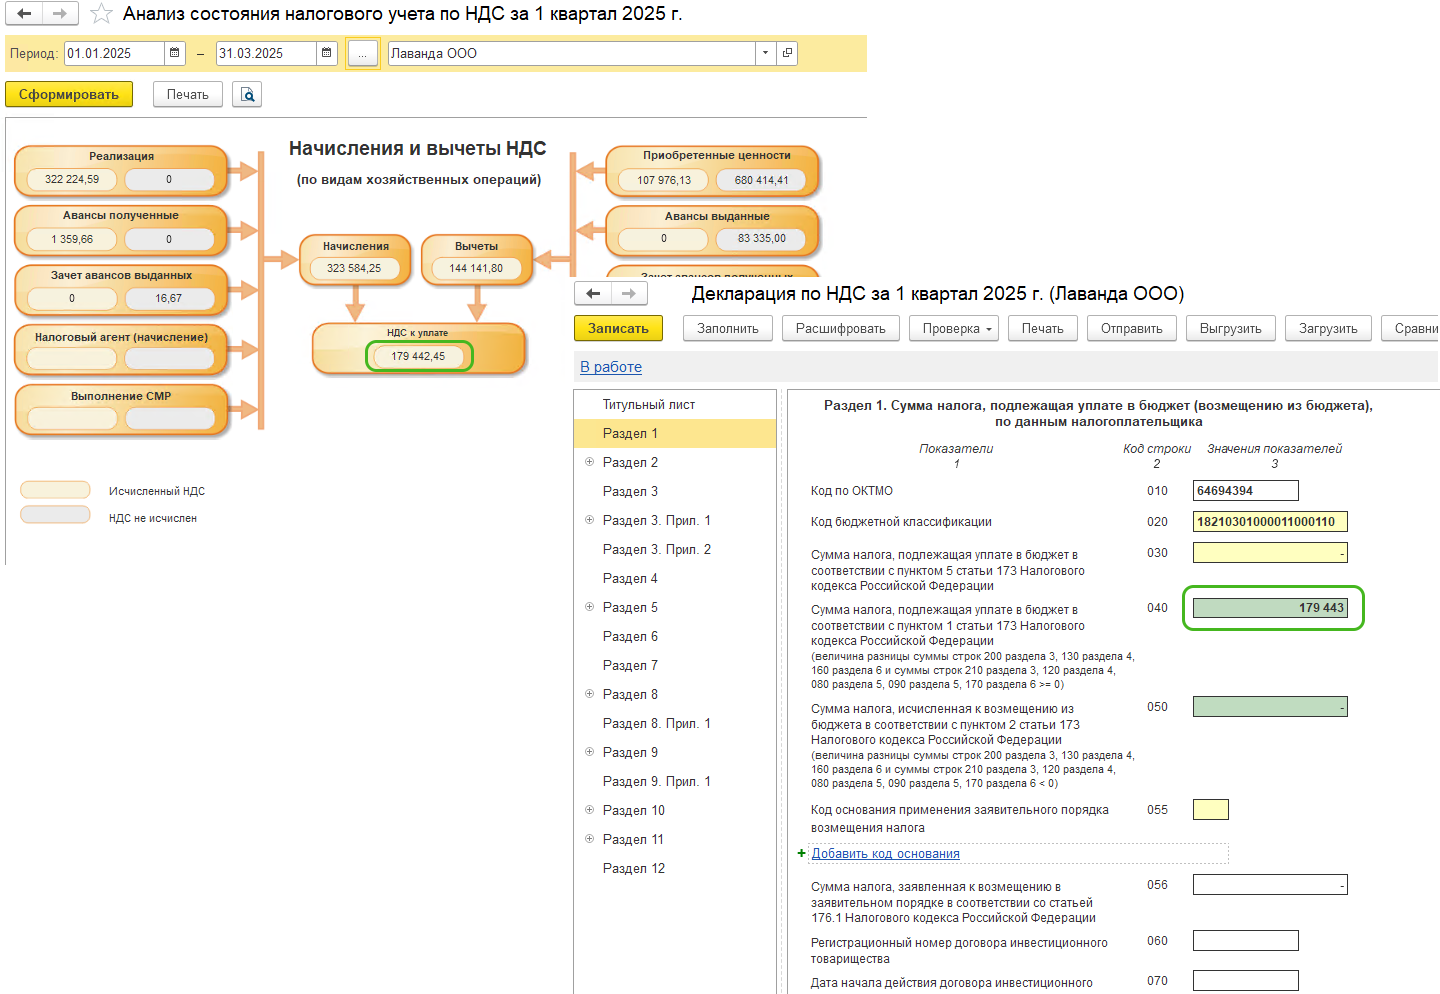Open the period selection ellipsis button
1440x994 pixels.
pyautogui.click(x=362, y=54)
